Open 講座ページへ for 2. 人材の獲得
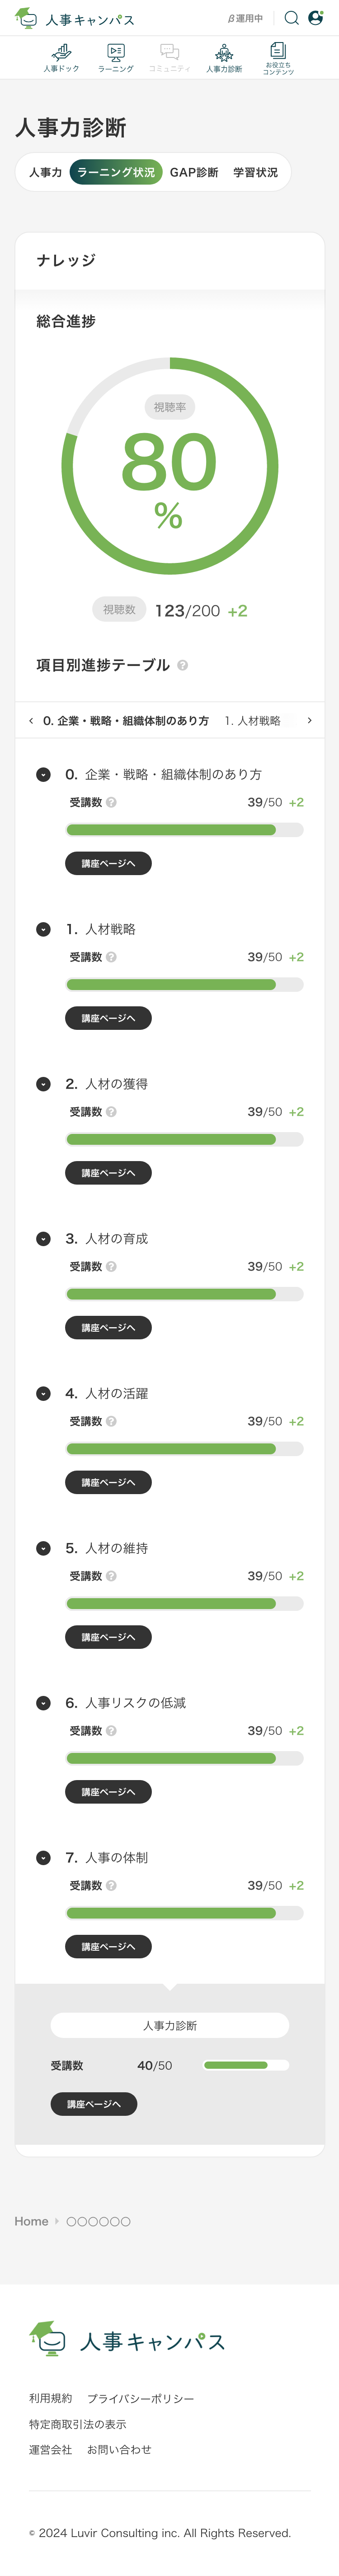 (x=108, y=1172)
